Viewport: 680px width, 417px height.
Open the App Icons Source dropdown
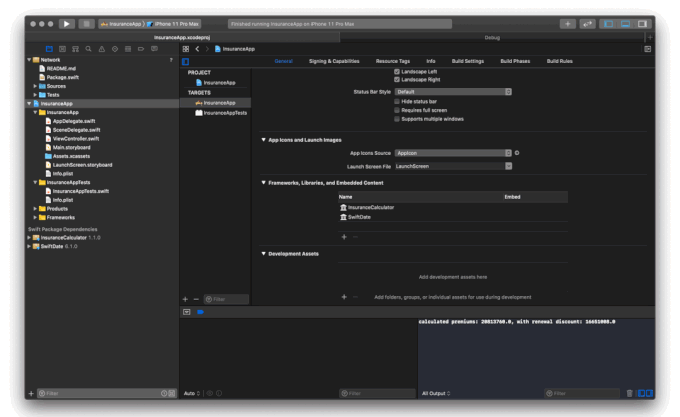click(x=453, y=153)
